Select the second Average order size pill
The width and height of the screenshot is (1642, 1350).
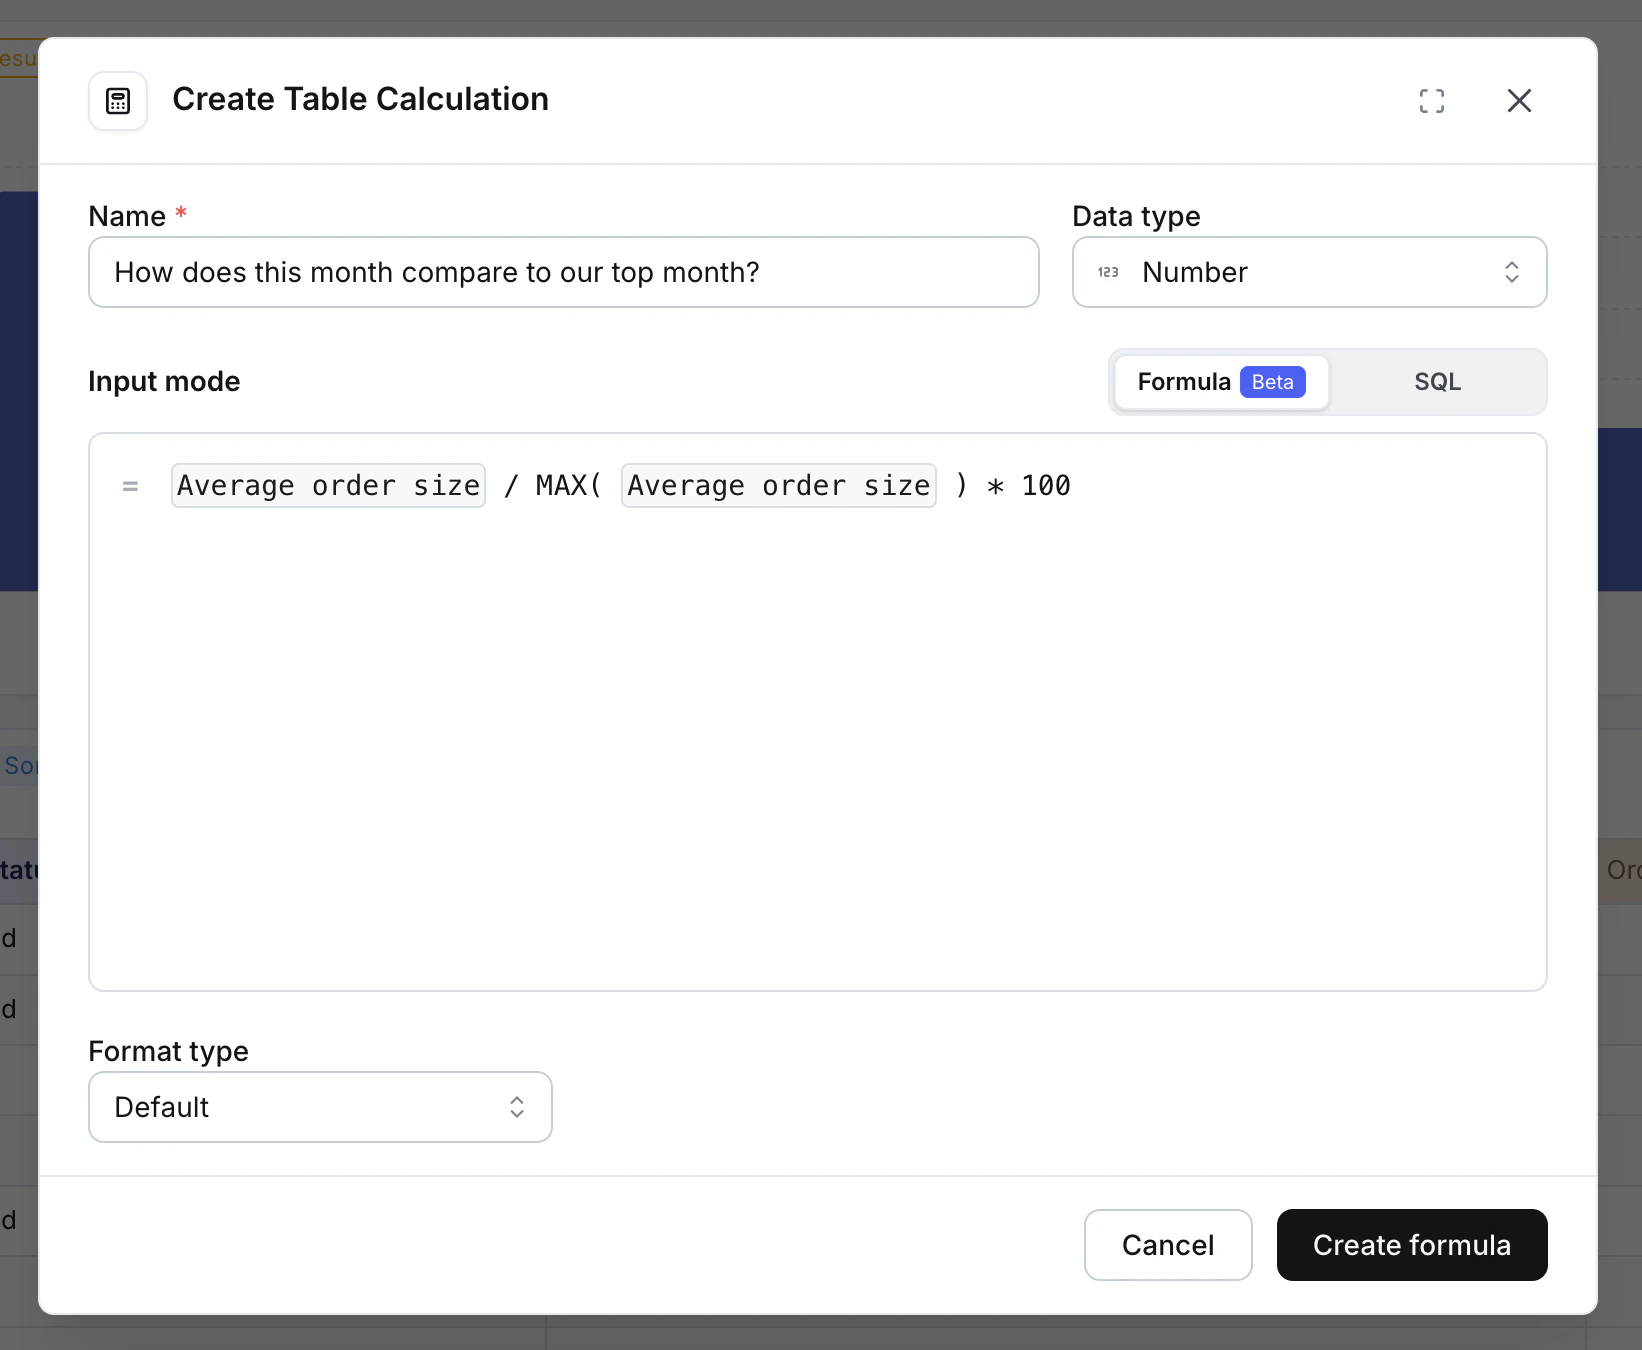tap(778, 486)
